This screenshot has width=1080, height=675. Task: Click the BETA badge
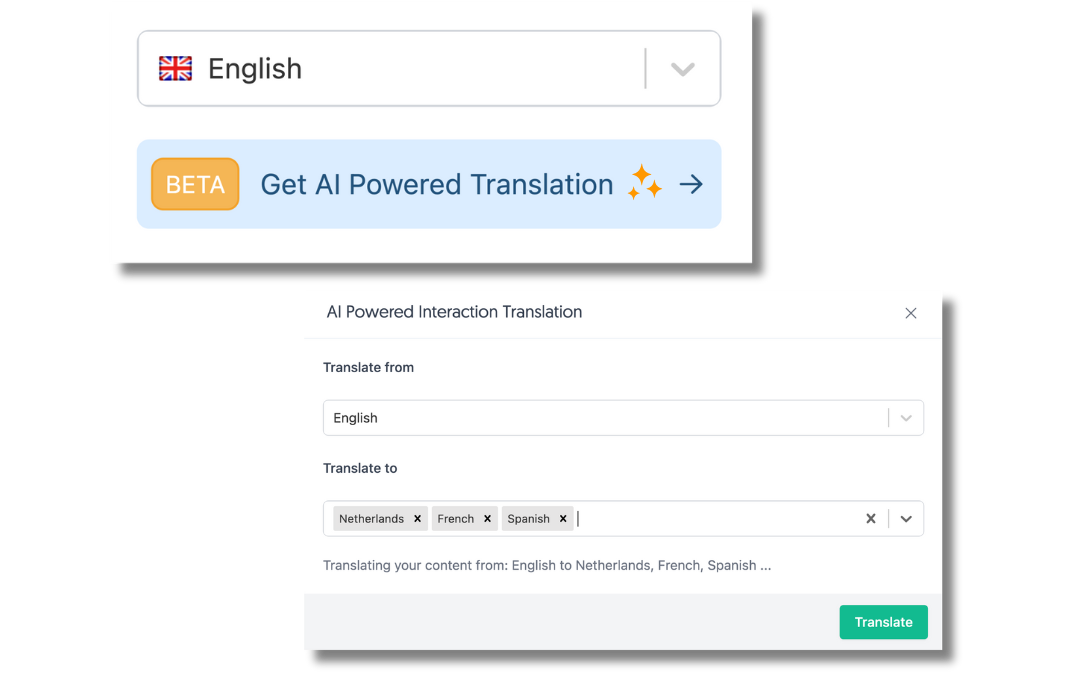[x=195, y=184]
